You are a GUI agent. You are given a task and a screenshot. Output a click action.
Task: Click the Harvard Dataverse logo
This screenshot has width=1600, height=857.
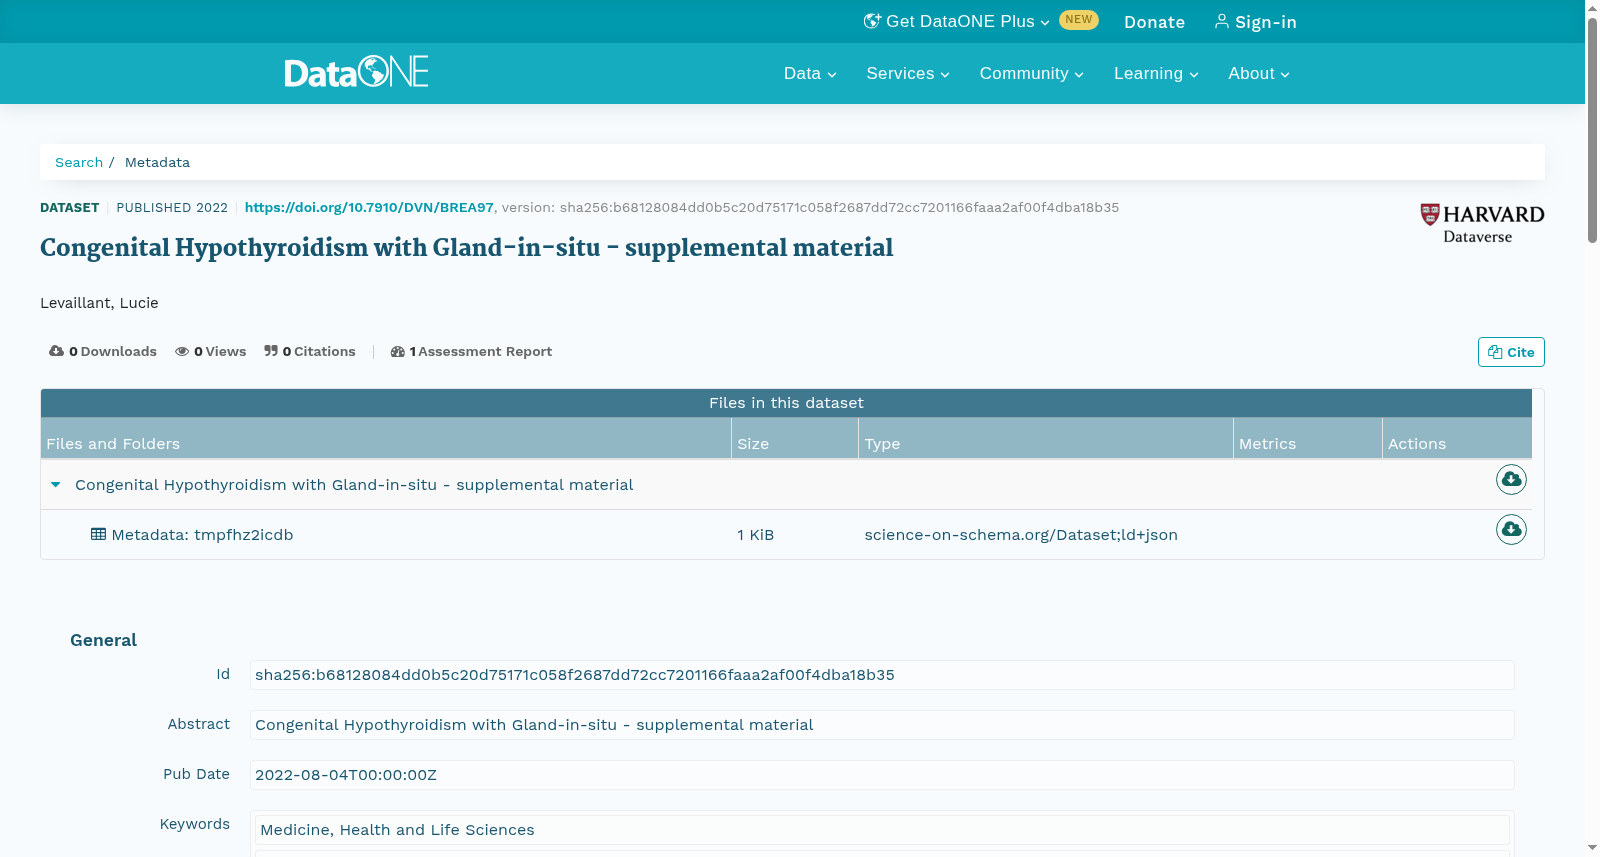[1482, 224]
